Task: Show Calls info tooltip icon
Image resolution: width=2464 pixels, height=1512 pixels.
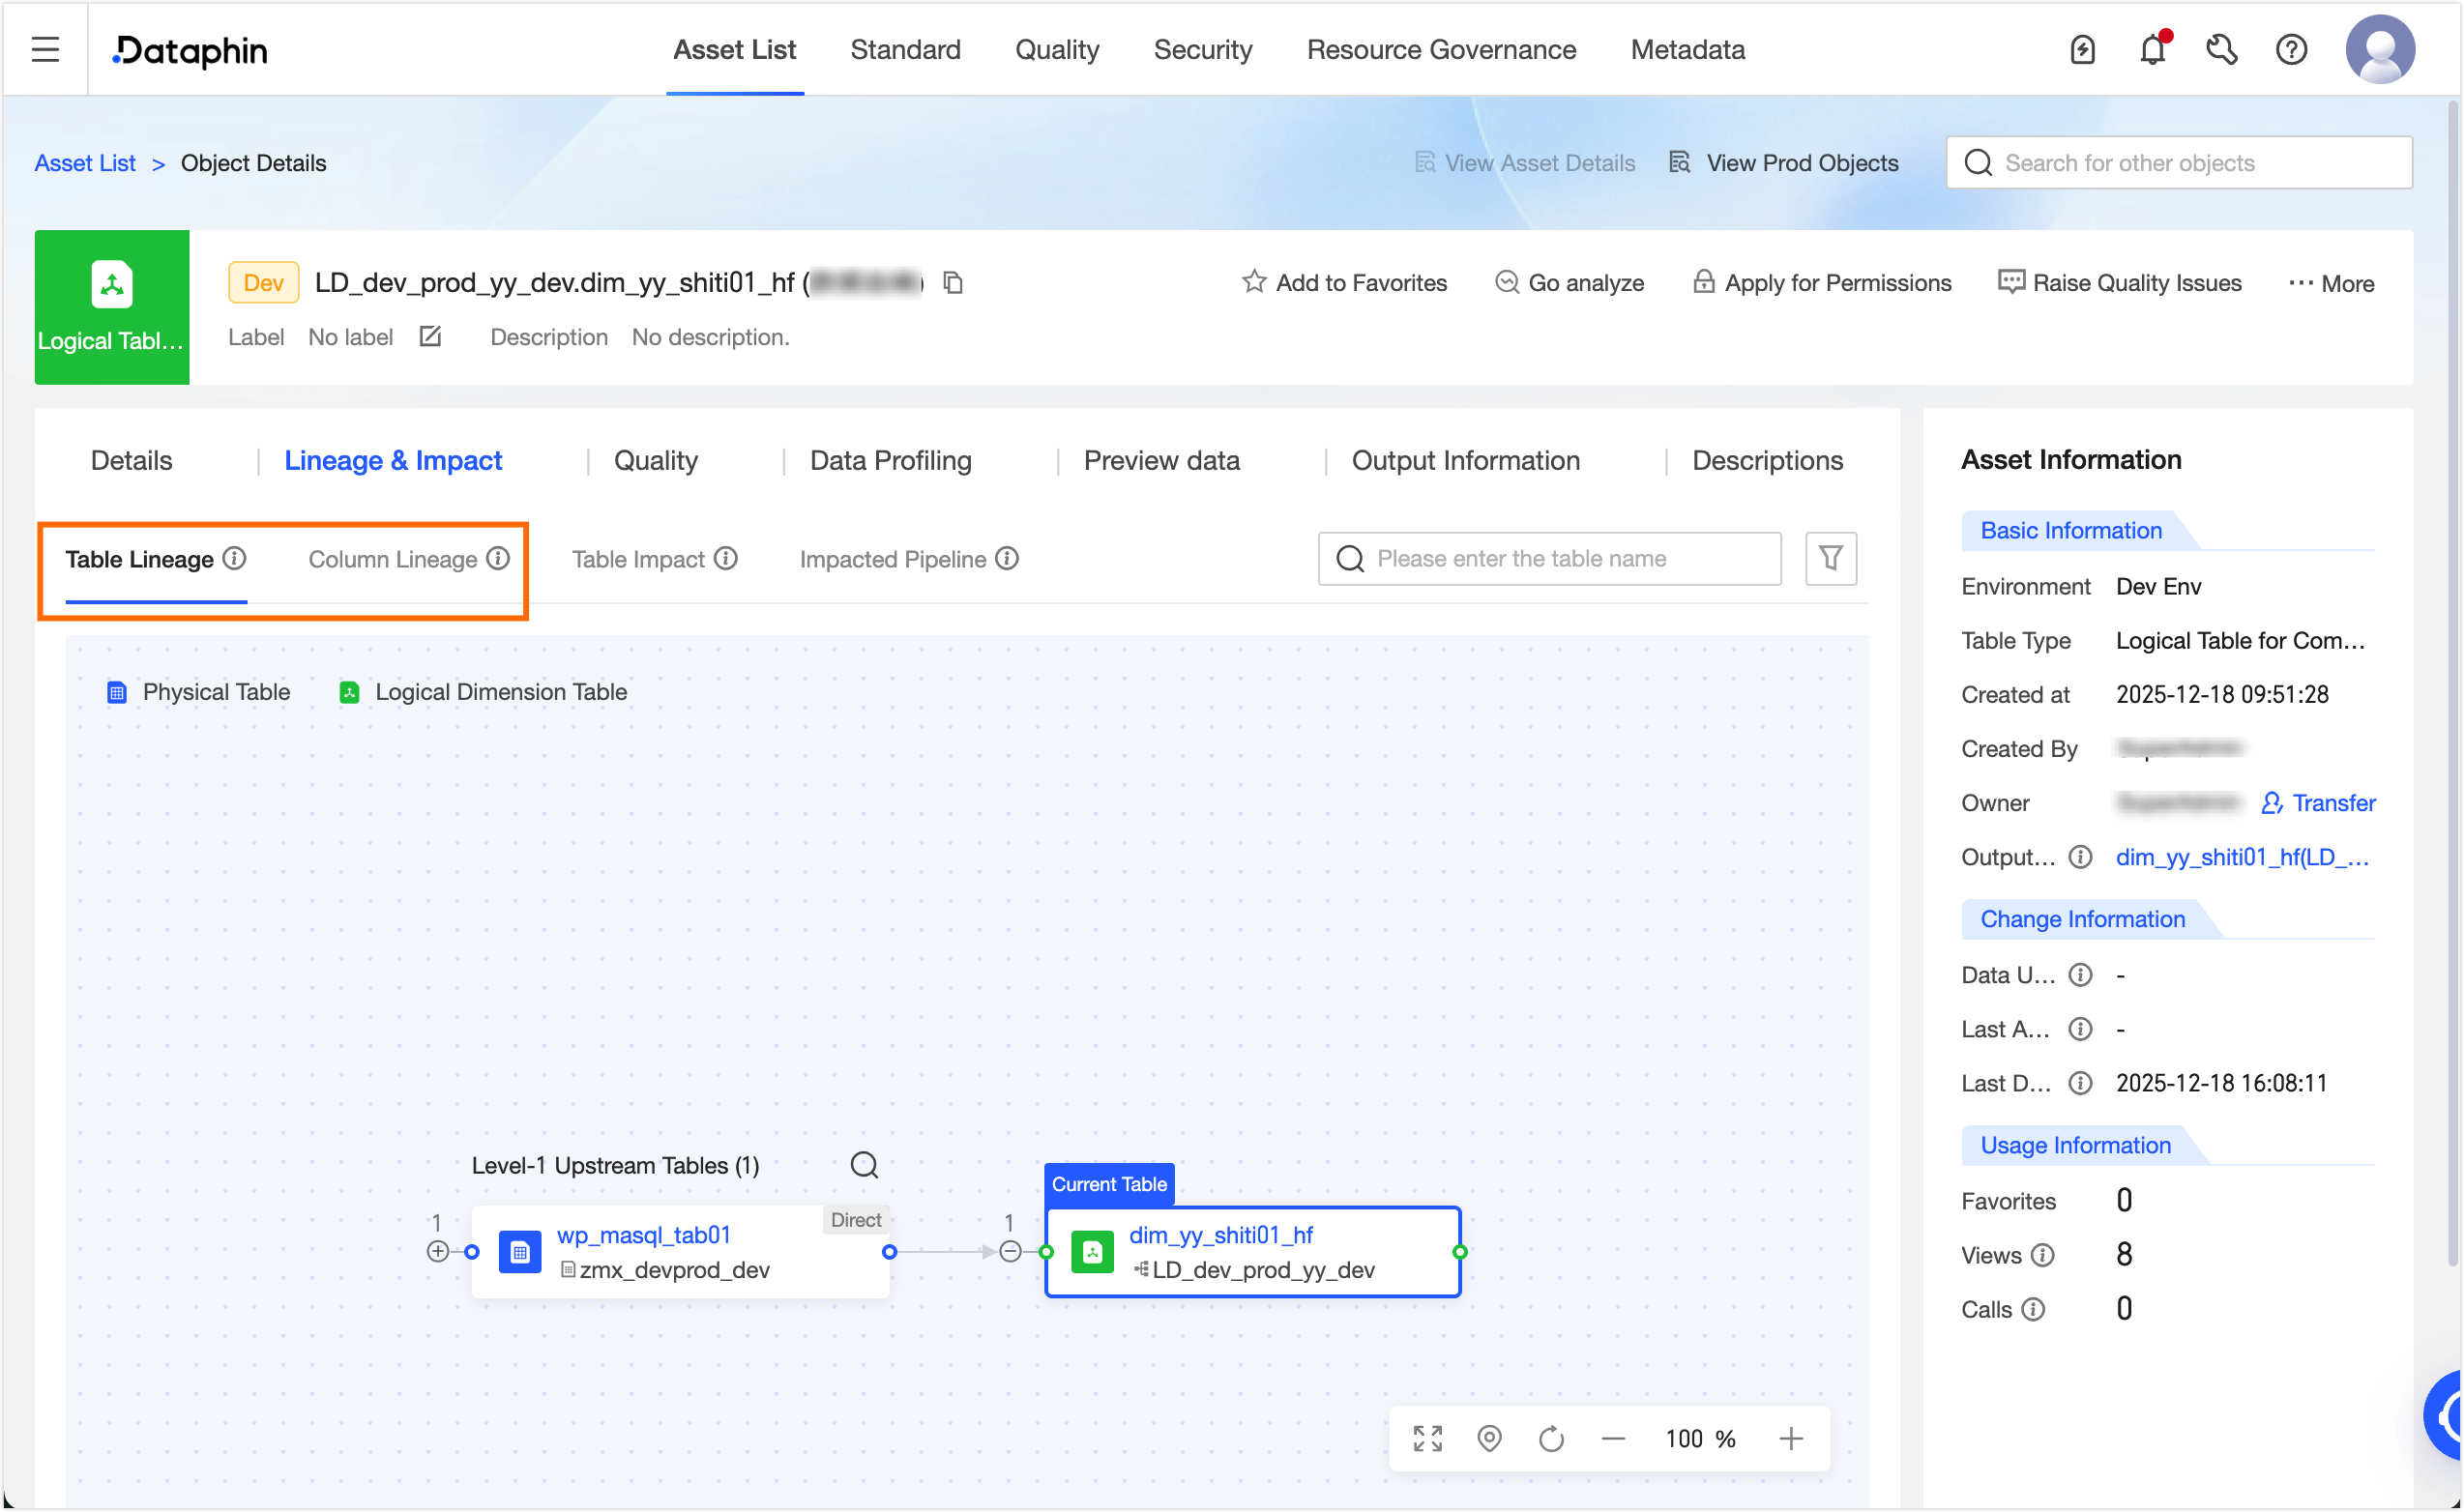Action: point(2033,1309)
